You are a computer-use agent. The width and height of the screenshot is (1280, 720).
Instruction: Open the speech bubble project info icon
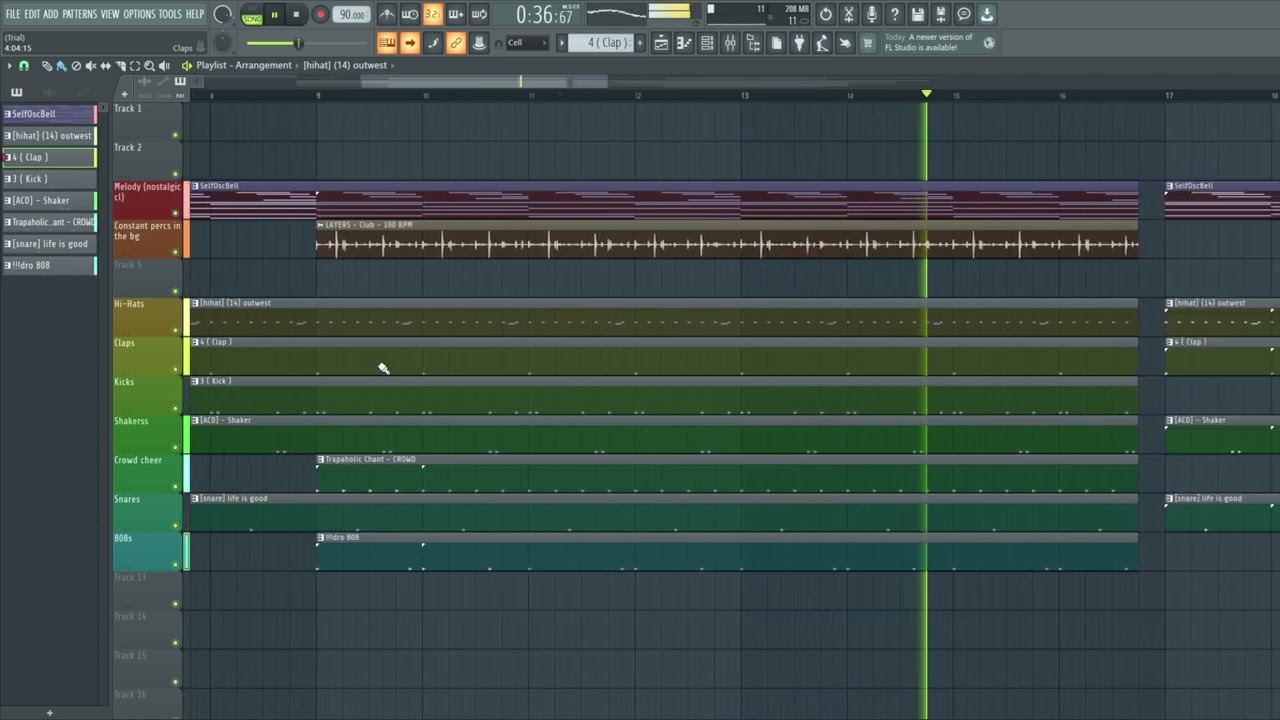coord(963,15)
